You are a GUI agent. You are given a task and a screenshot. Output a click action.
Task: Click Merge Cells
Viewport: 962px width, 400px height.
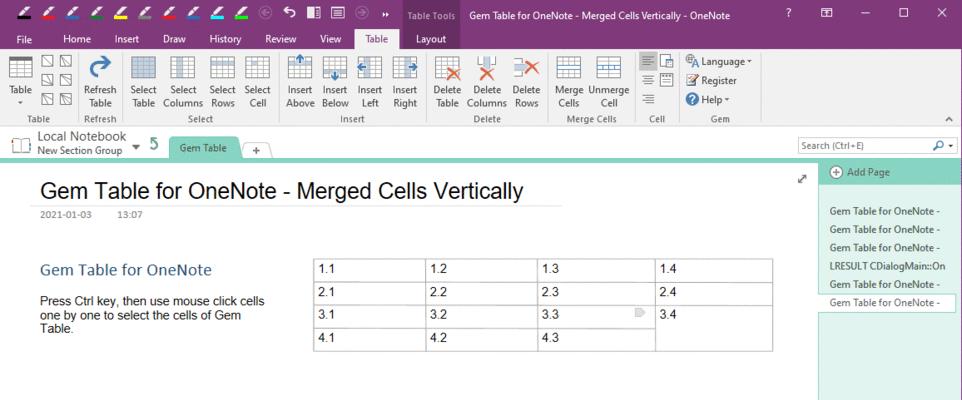pyautogui.click(x=569, y=81)
